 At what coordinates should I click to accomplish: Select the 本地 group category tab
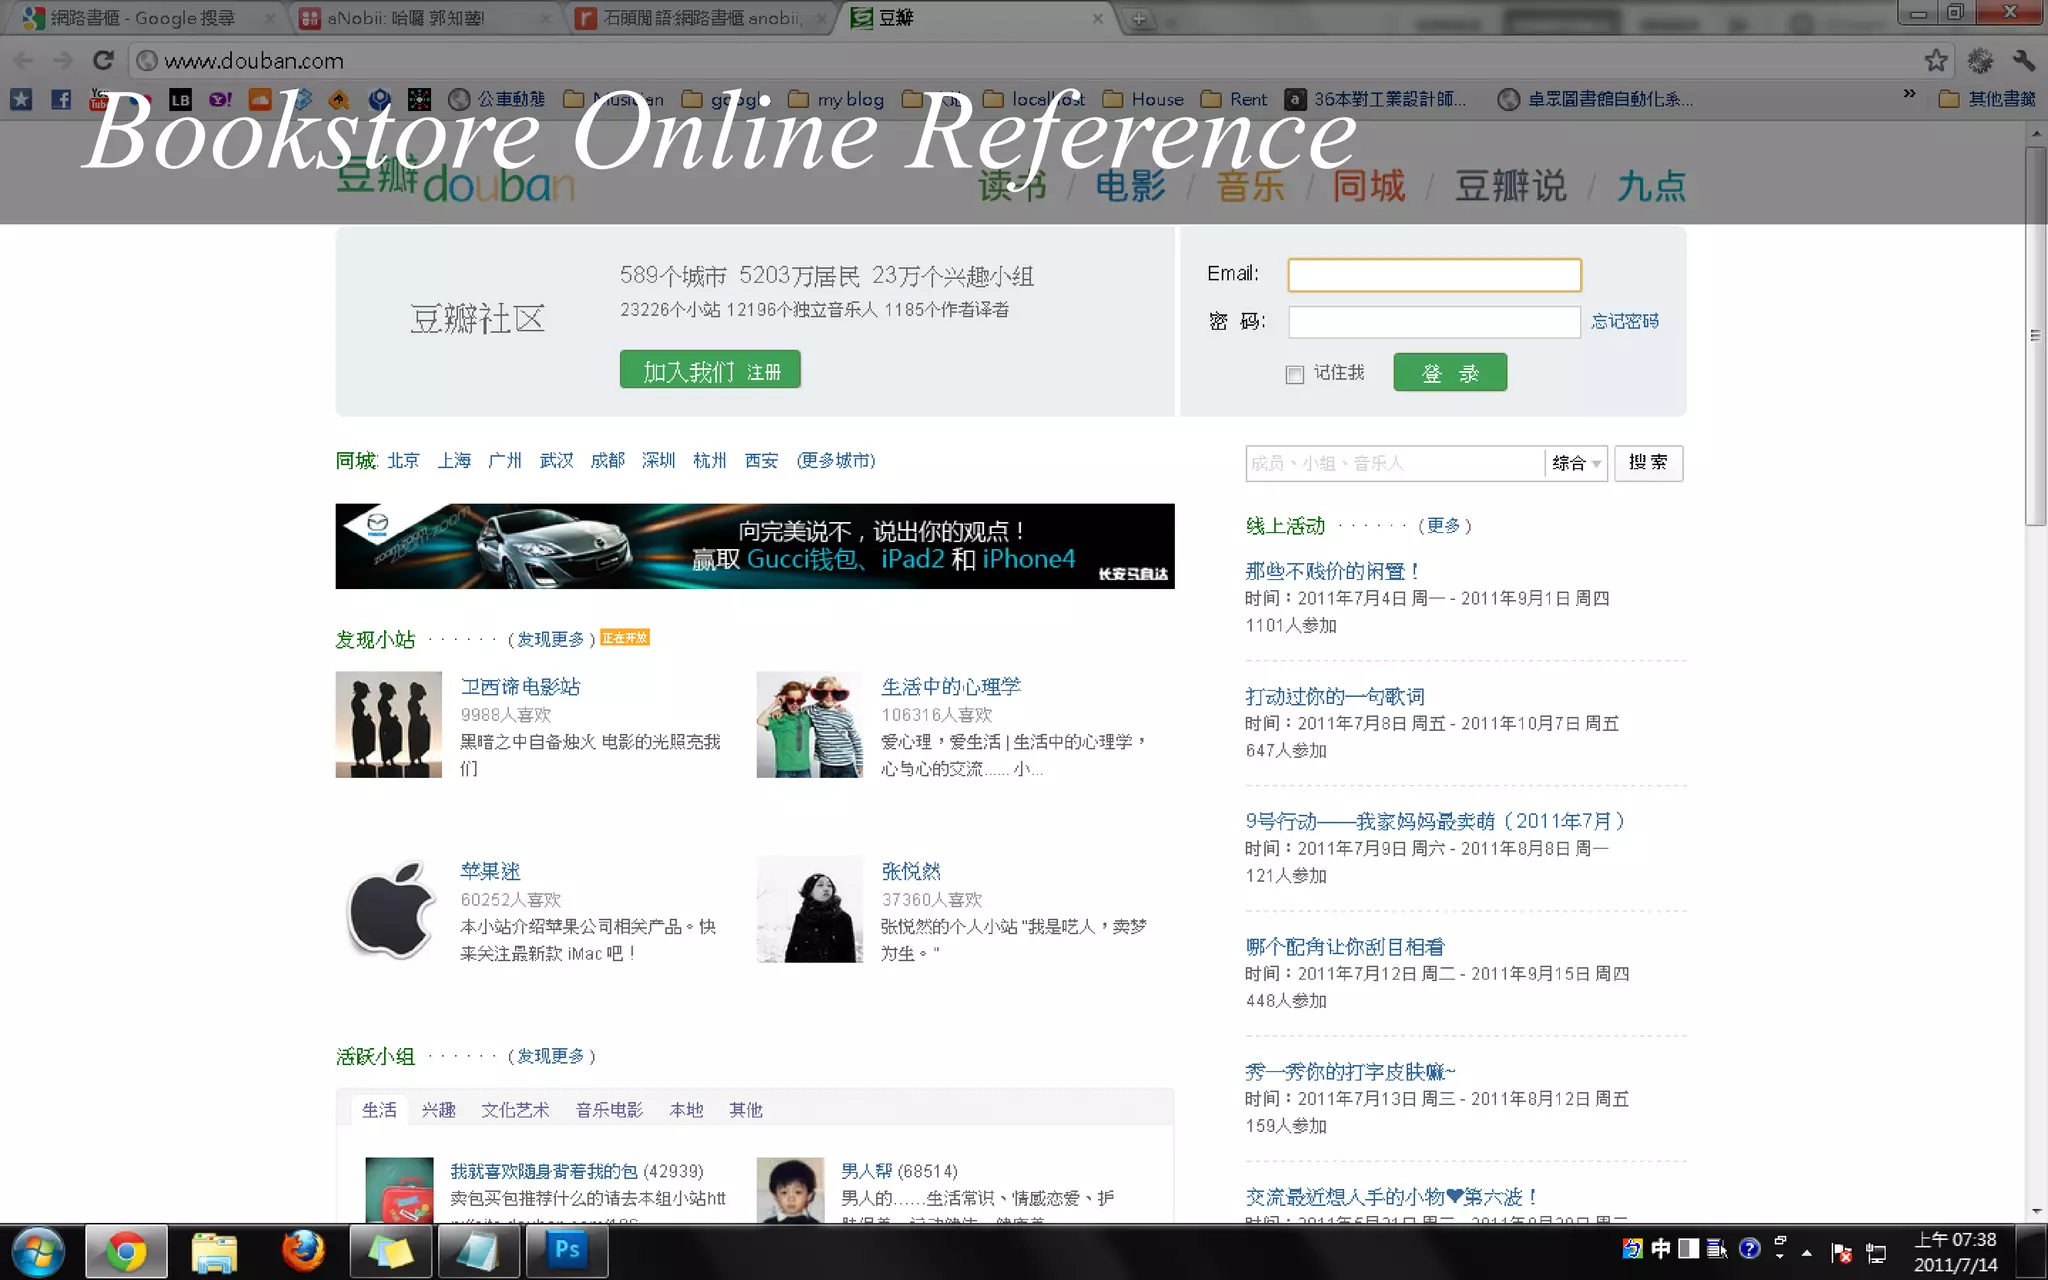(x=686, y=1110)
